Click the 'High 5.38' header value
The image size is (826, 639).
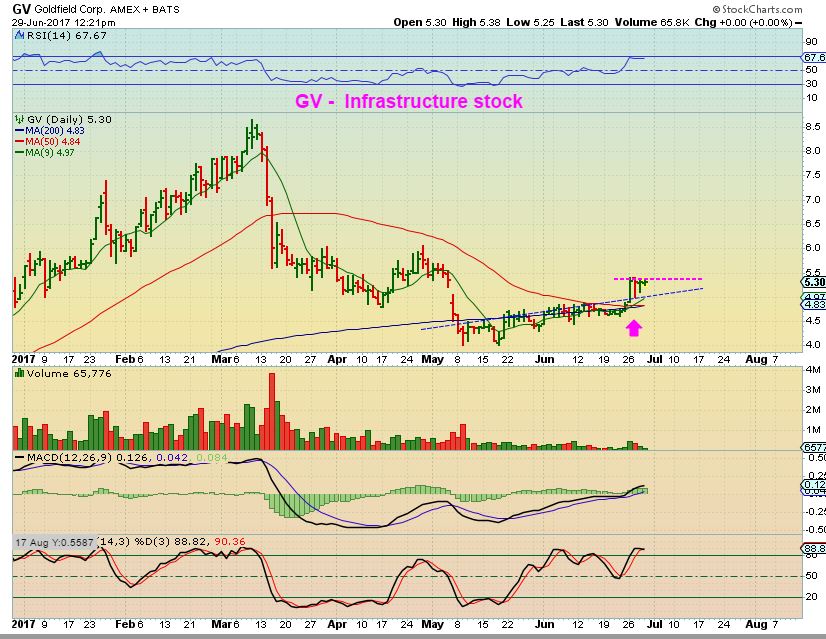pyautogui.click(x=476, y=23)
